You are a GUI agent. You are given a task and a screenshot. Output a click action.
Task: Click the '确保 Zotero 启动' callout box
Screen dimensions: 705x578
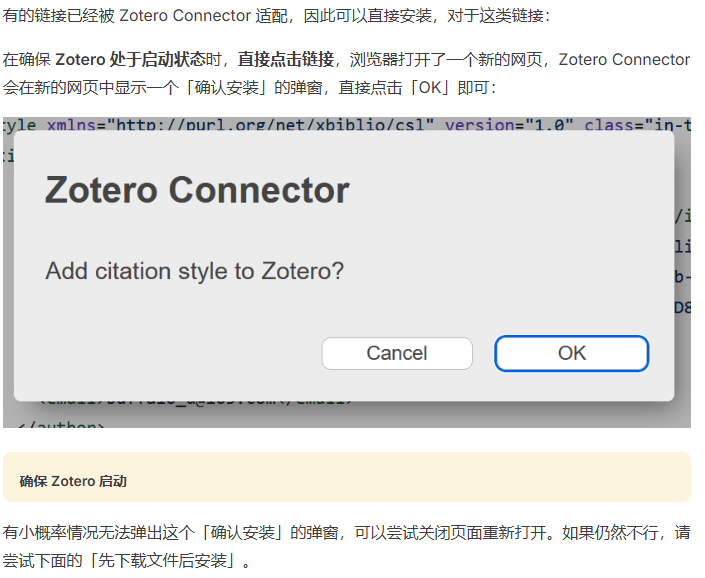[347, 477]
